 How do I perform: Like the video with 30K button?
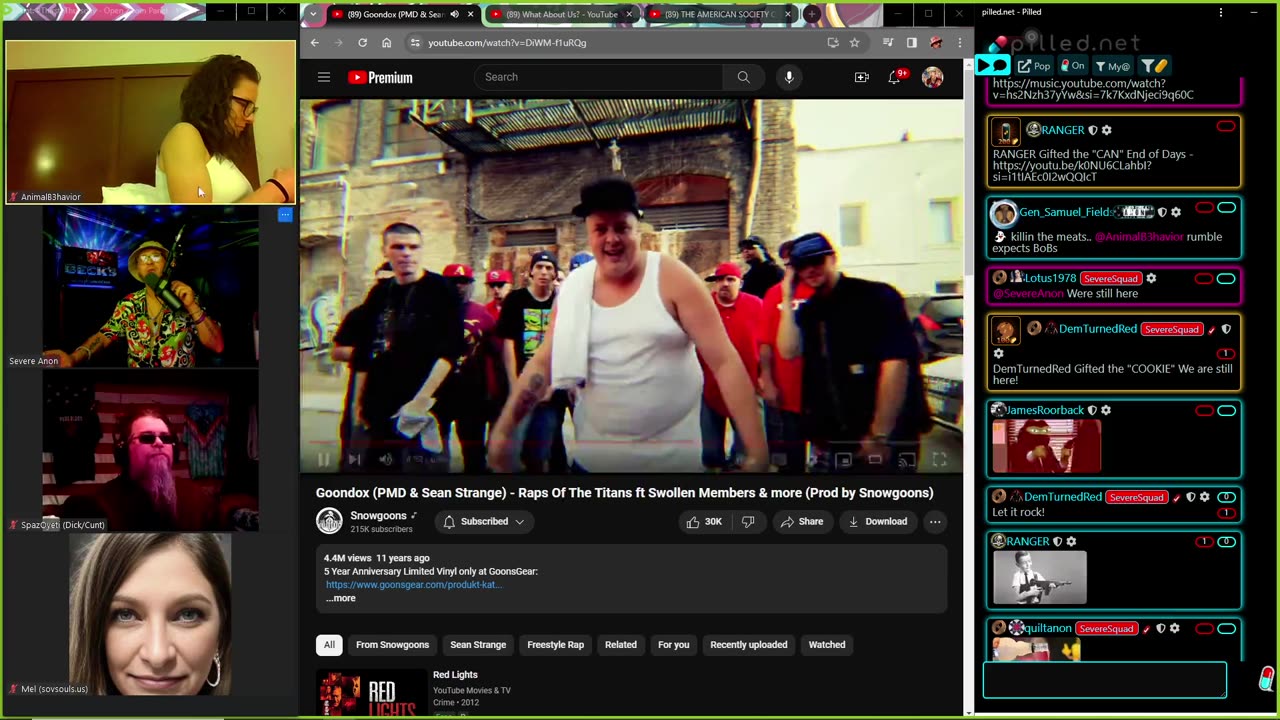tap(704, 521)
